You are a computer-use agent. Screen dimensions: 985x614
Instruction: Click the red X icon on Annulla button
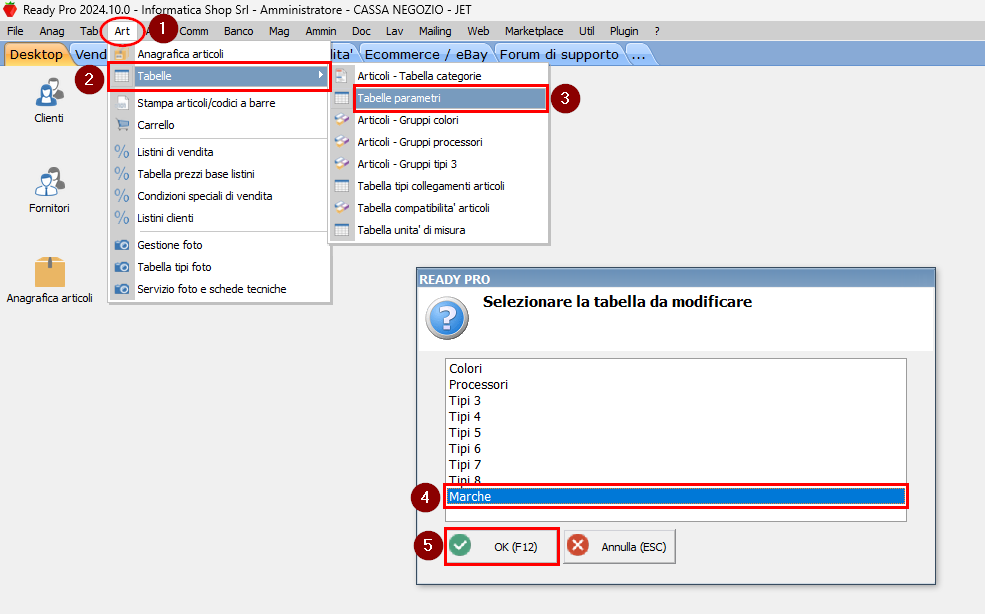click(577, 545)
